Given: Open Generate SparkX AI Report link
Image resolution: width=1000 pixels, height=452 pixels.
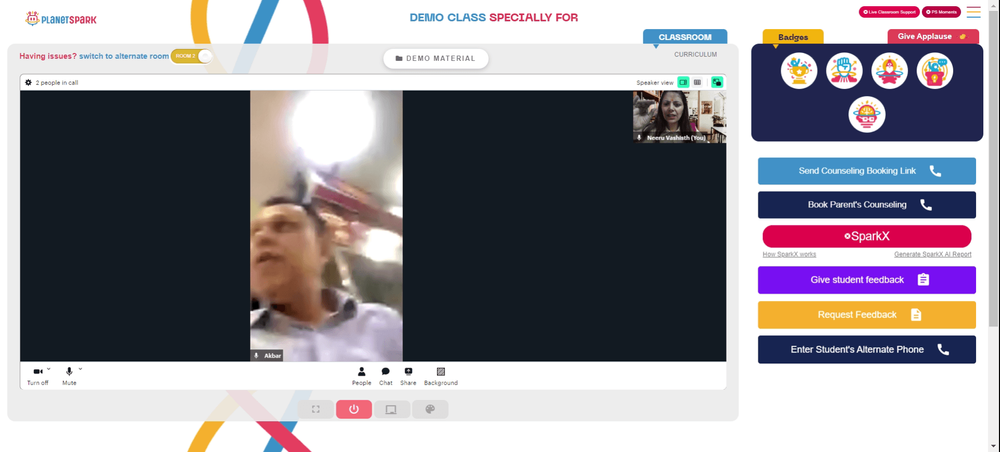Looking at the screenshot, I should point(932,254).
